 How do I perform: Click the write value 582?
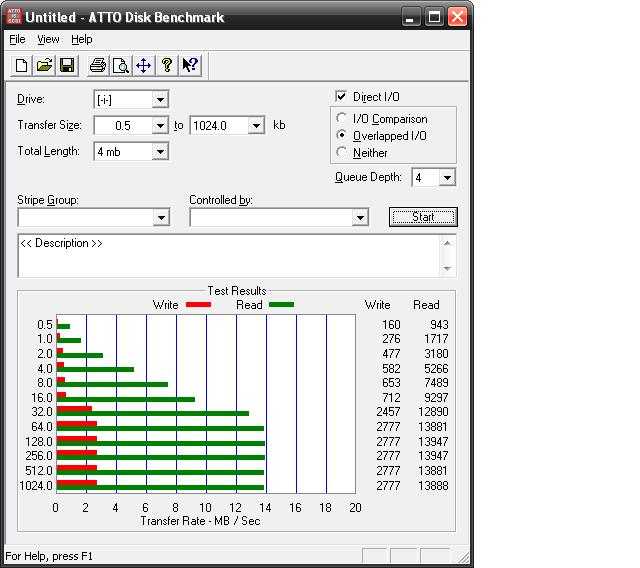click(391, 368)
